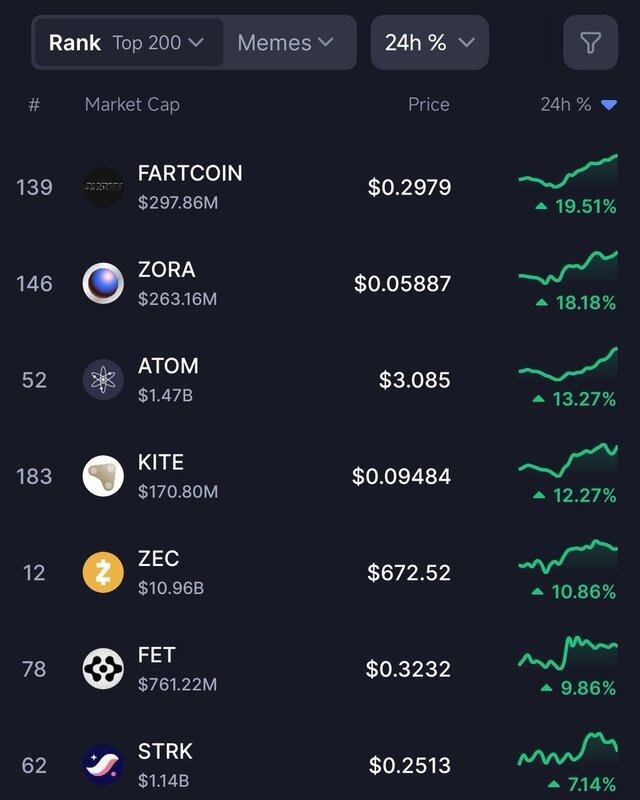
Task: Tap the FARTCOIN coin logo
Action: 103,187
